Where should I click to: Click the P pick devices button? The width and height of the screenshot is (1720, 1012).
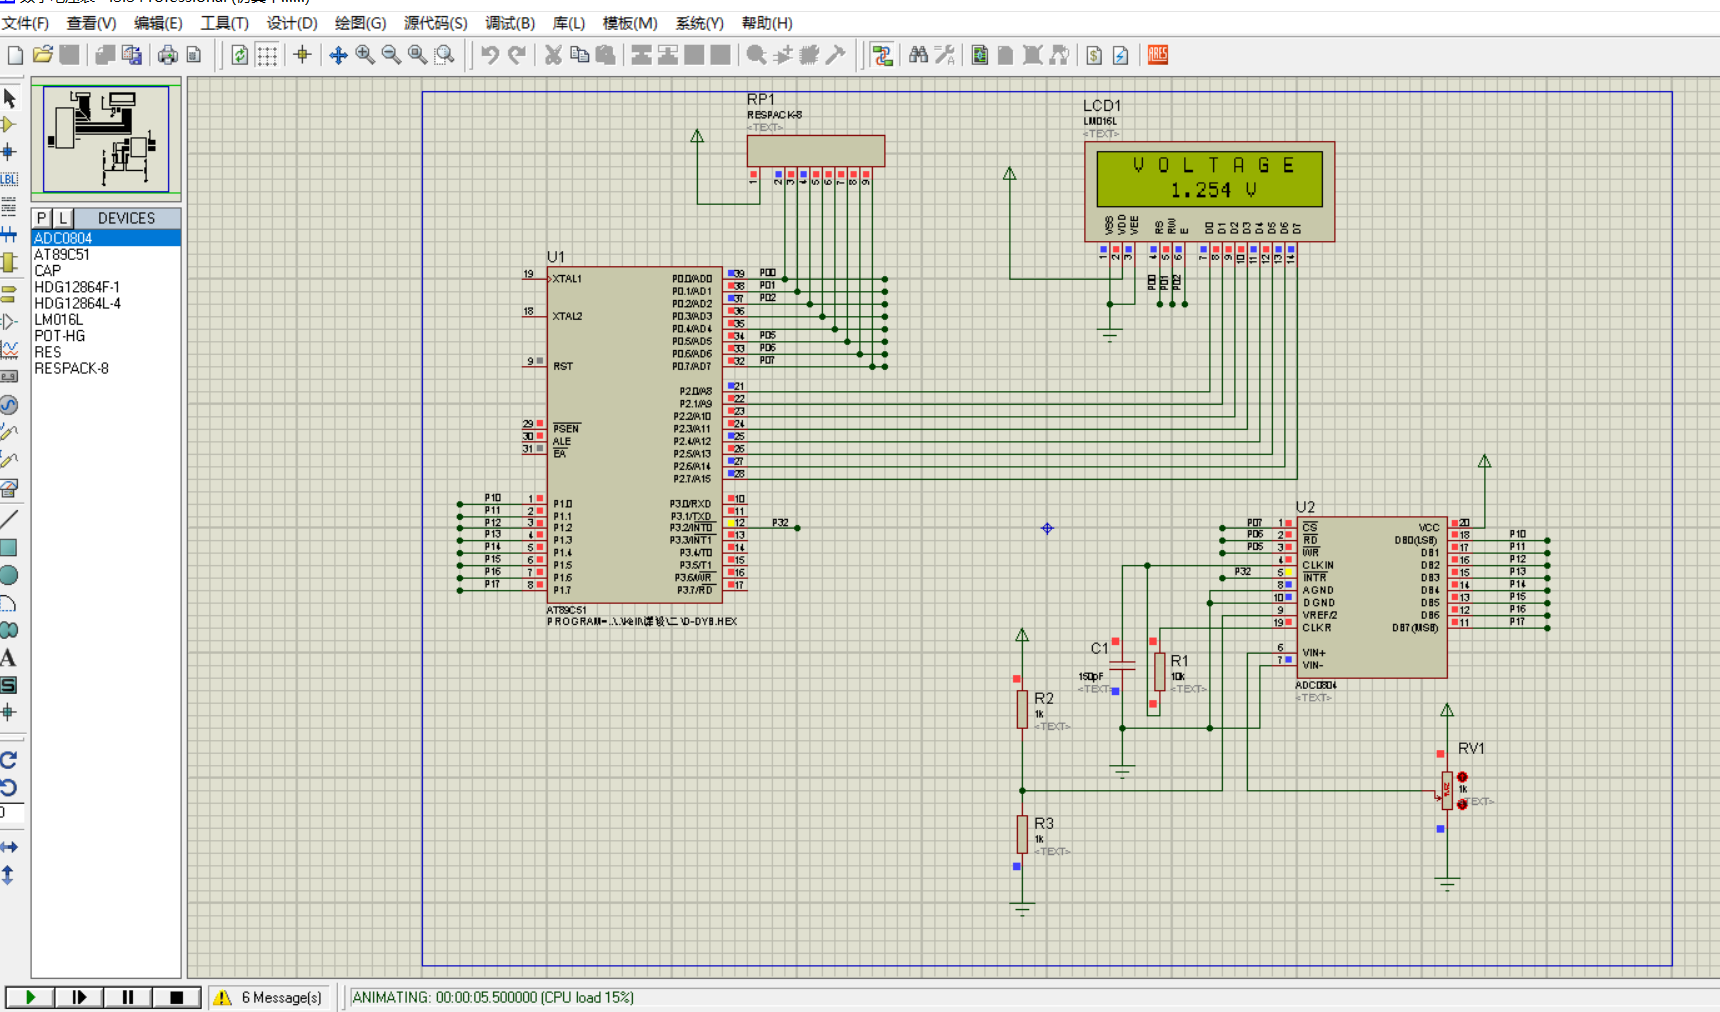pyautogui.click(x=42, y=218)
